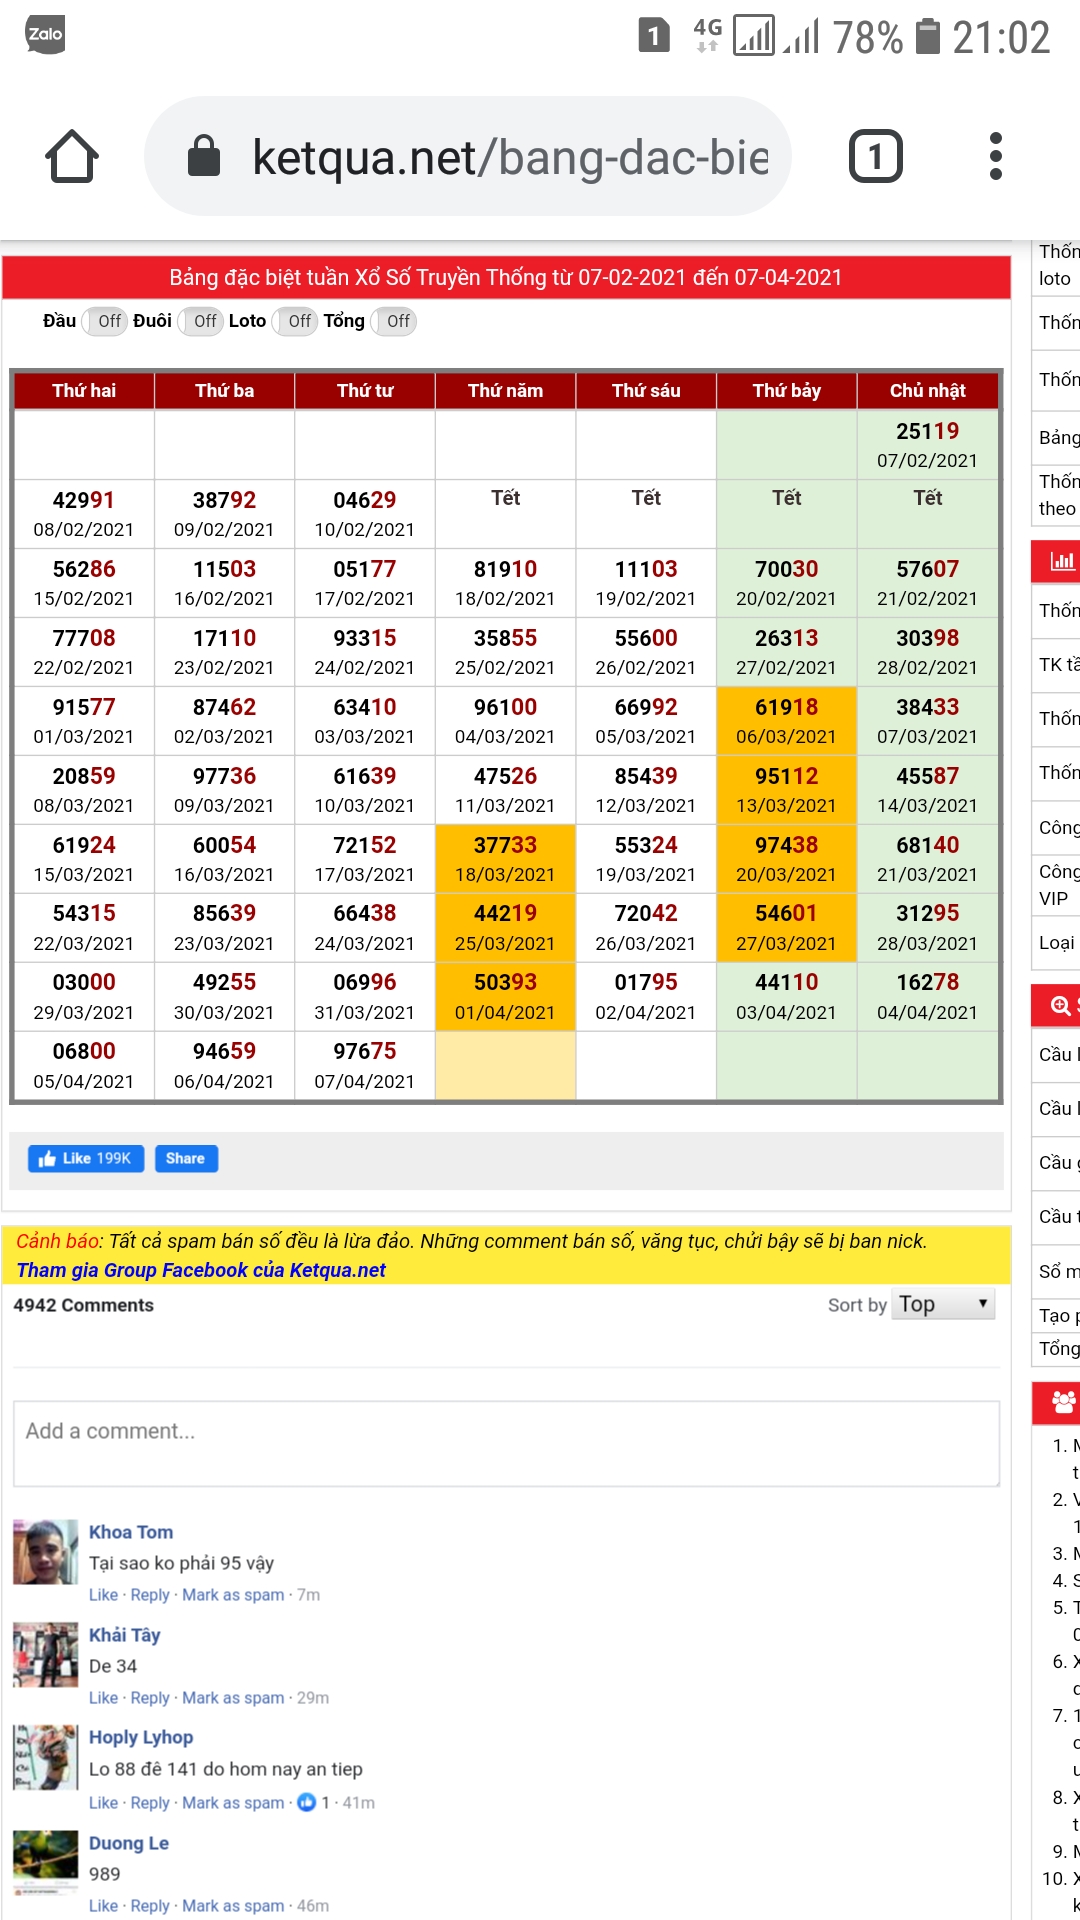Tap the SIM 1 status icon
Viewport: 1080px width, 1920px height.
(x=654, y=36)
